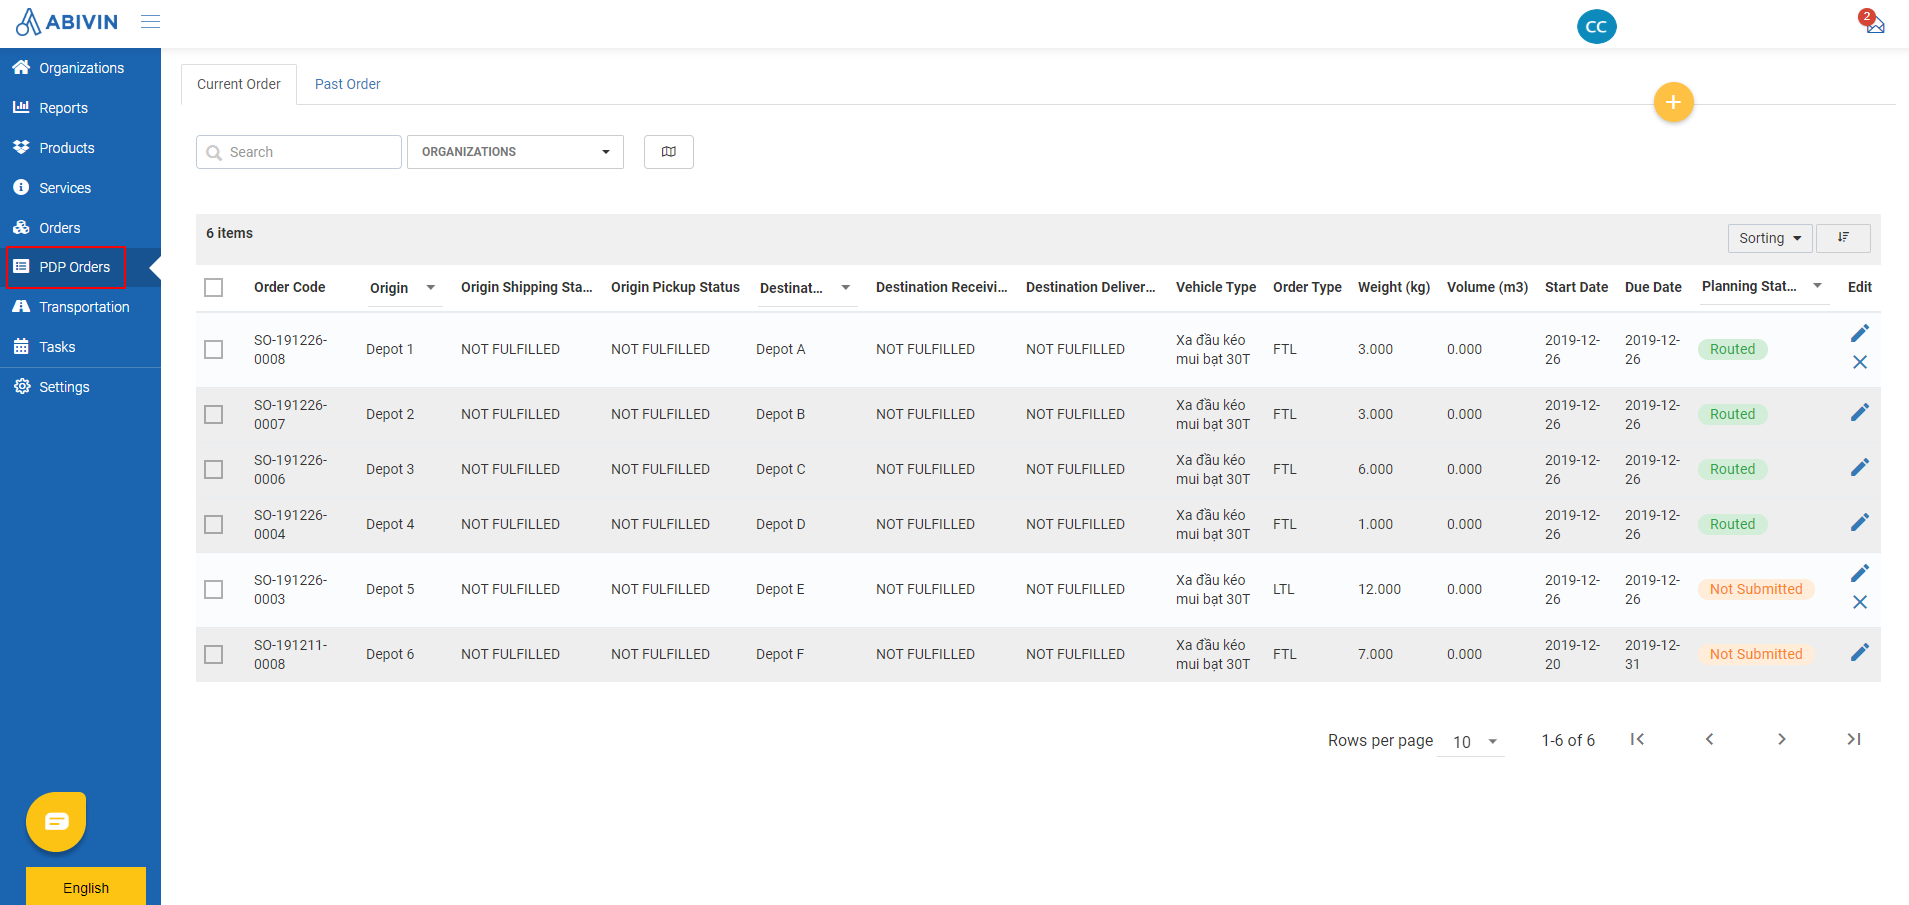1909x905 pixels.
Task: Check the box for order SO-191211-0008
Action: [213, 654]
